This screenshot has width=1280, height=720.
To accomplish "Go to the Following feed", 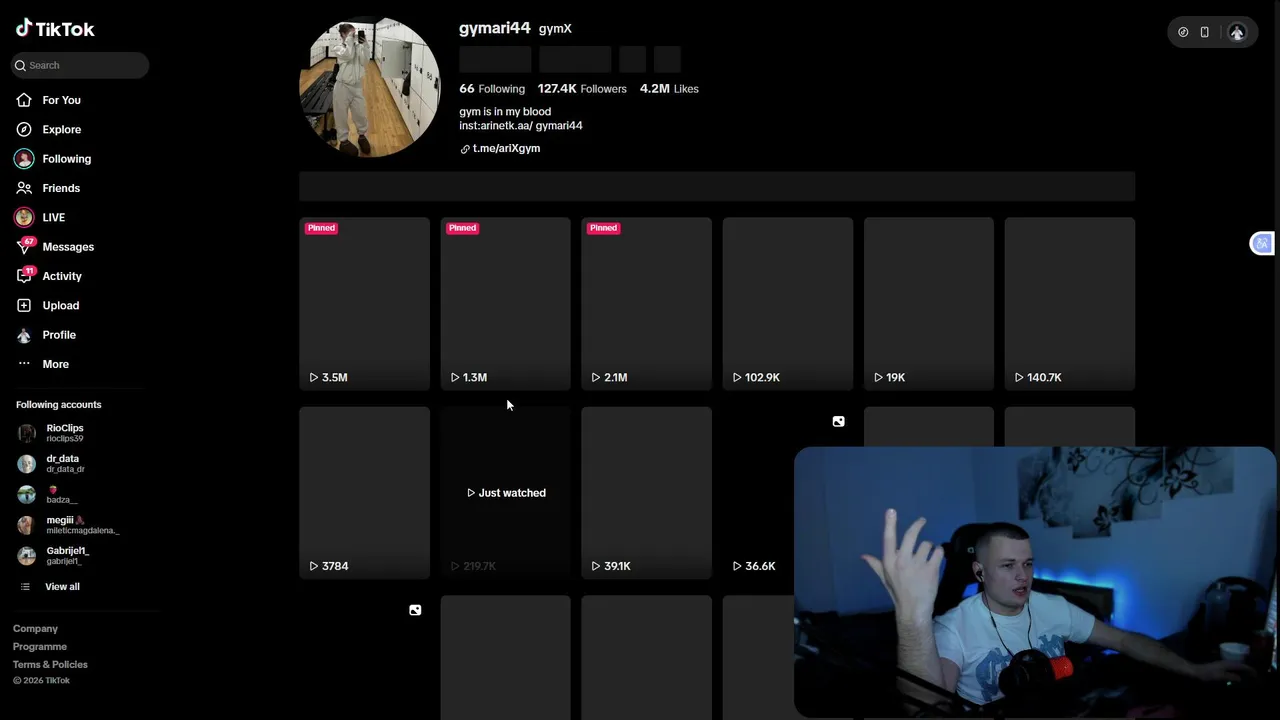I will point(66,159).
